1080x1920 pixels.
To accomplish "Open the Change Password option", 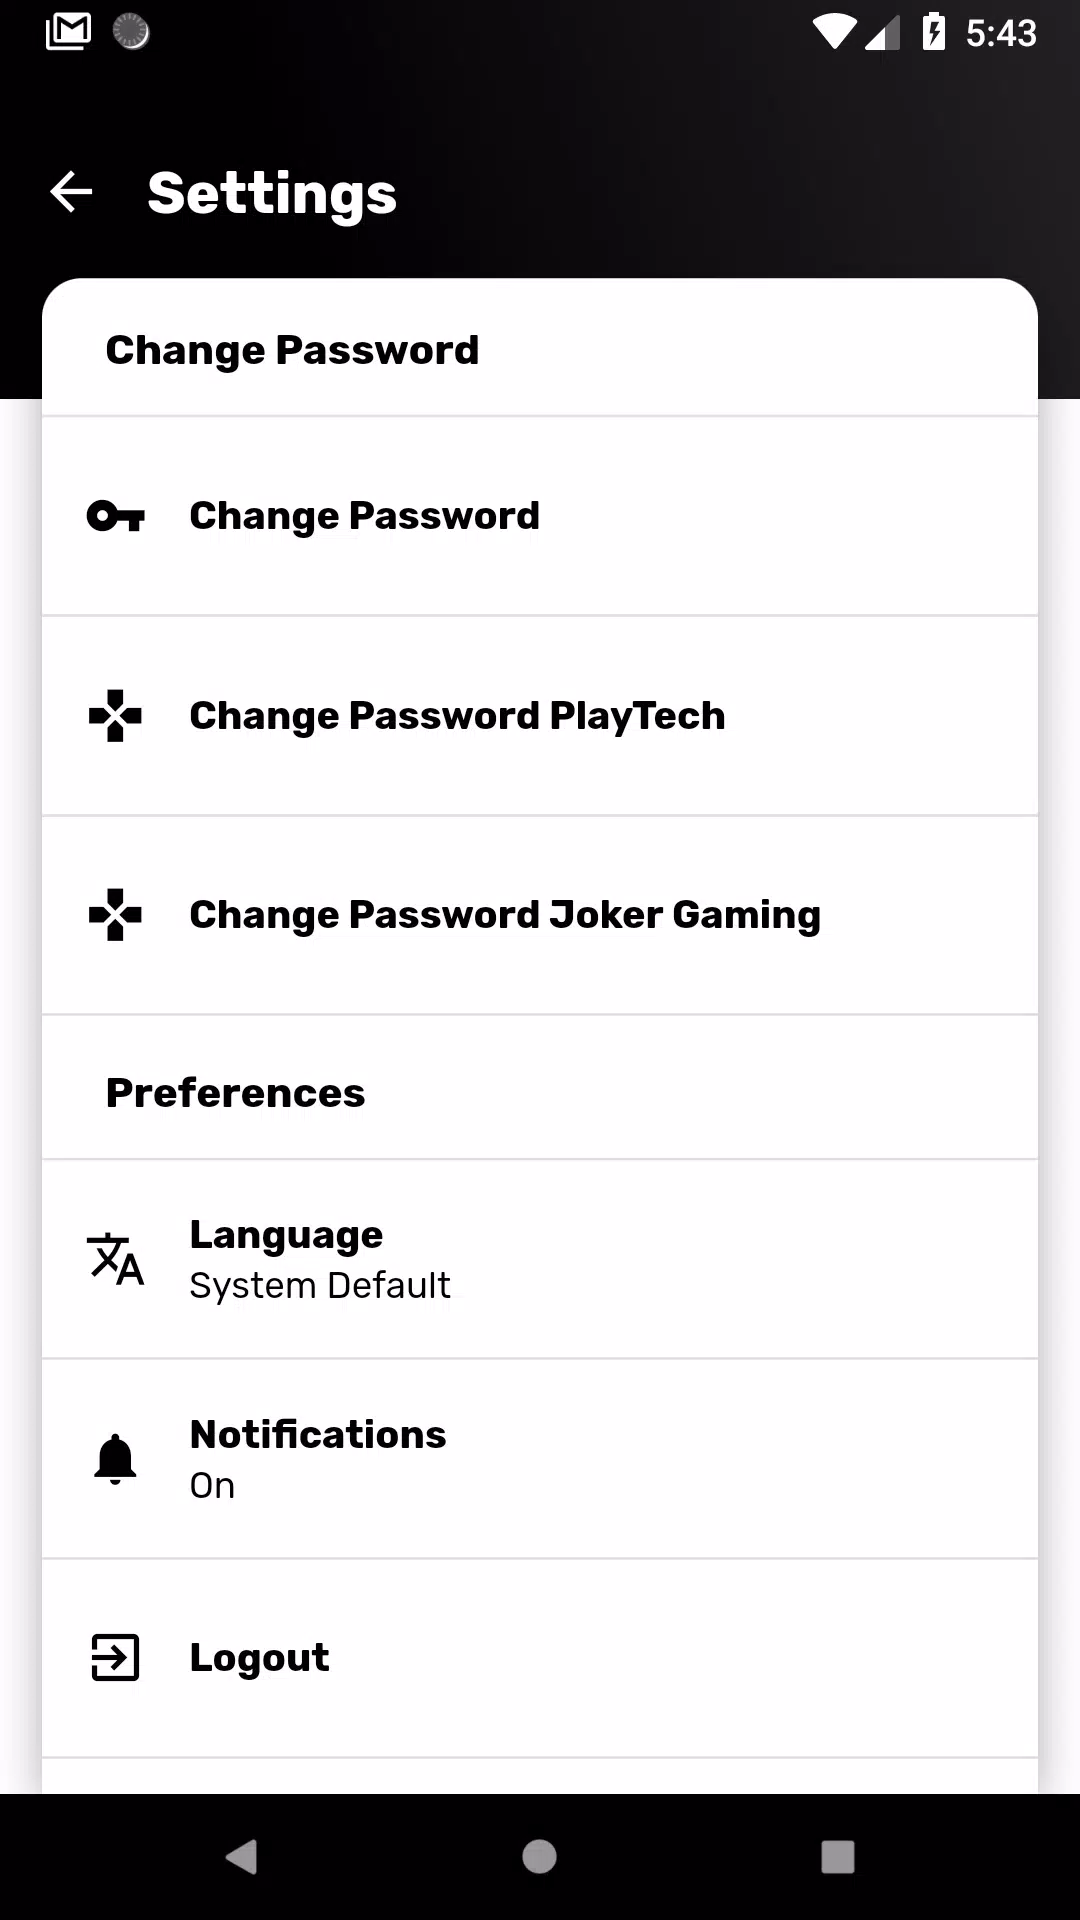I will tap(540, 516).
